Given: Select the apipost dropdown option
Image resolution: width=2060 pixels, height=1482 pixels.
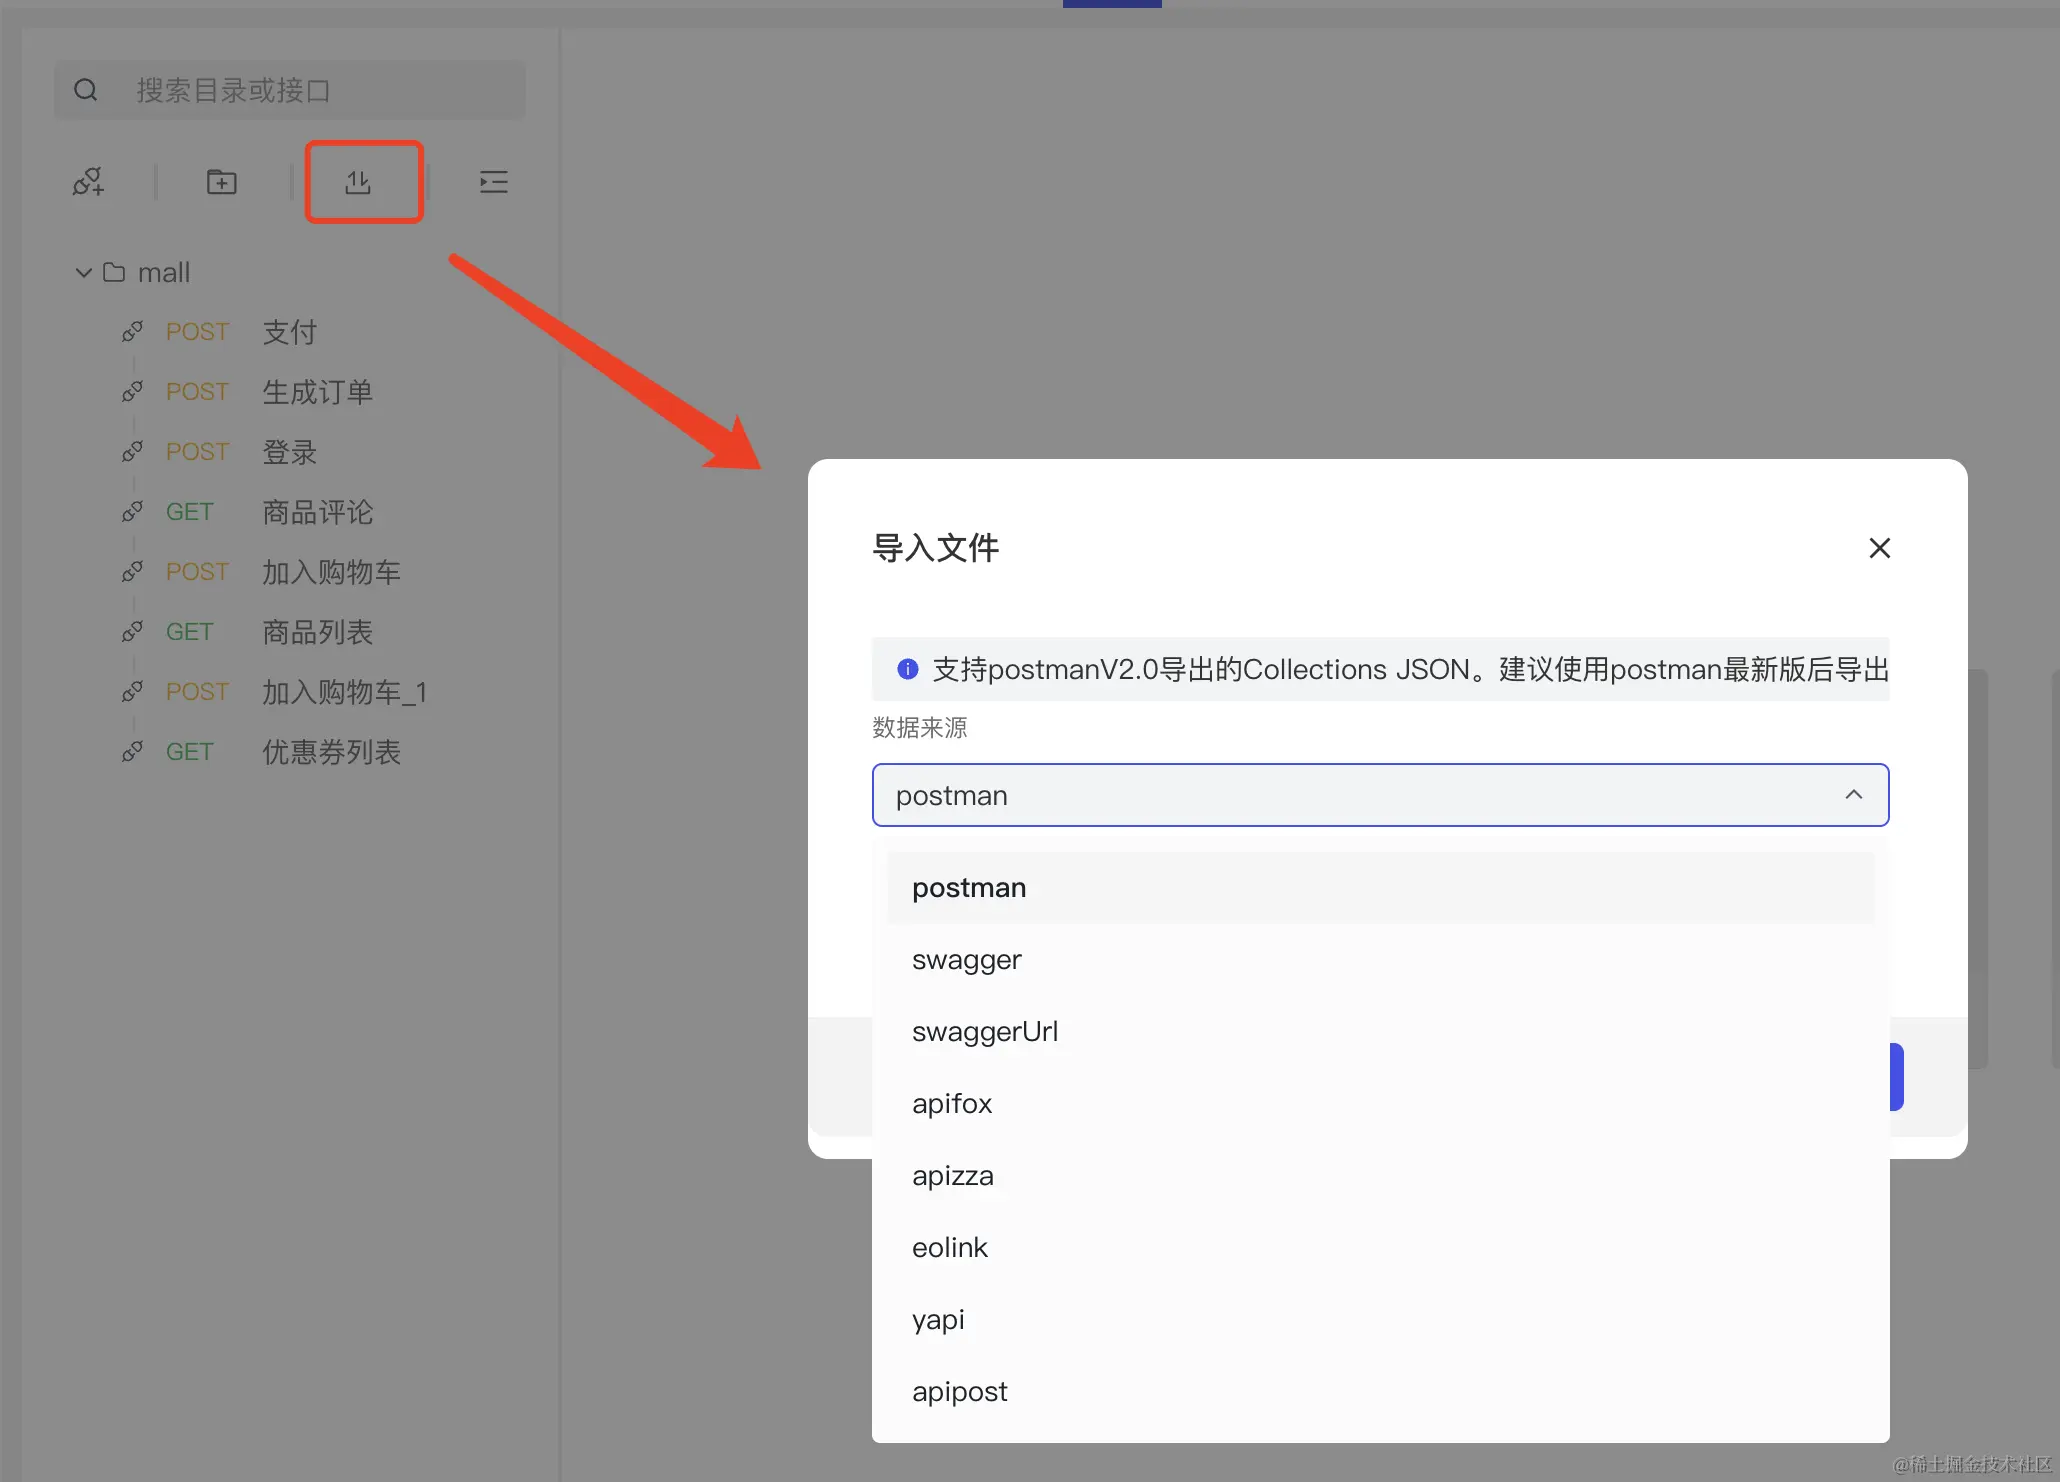Looking at the screenshot, I should [x=959, y=1392].
